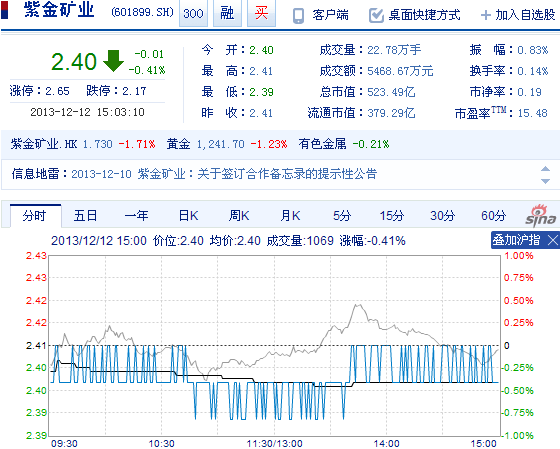Click the stock code (601899.SH)
Image resolution: width=560 pixels, height=449 pixels.
[142, 13]
